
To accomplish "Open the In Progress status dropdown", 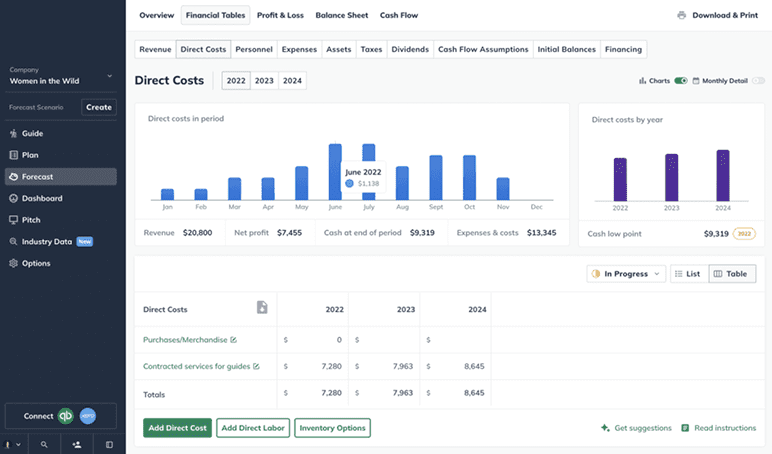I will [626, 273].
